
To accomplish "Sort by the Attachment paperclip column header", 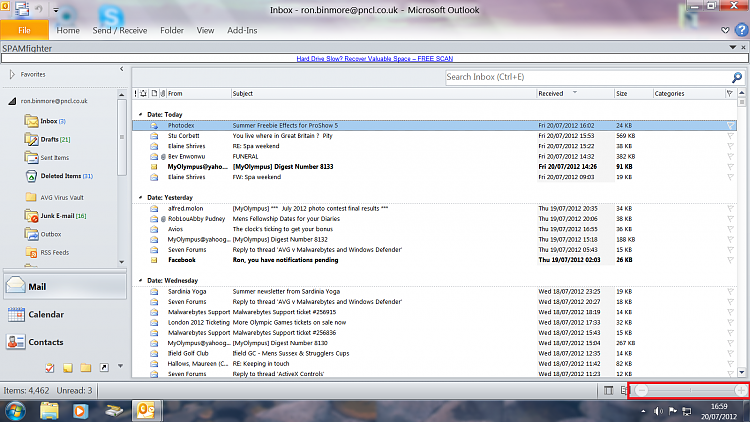I will pyautogui.click(x=163, y=93).
